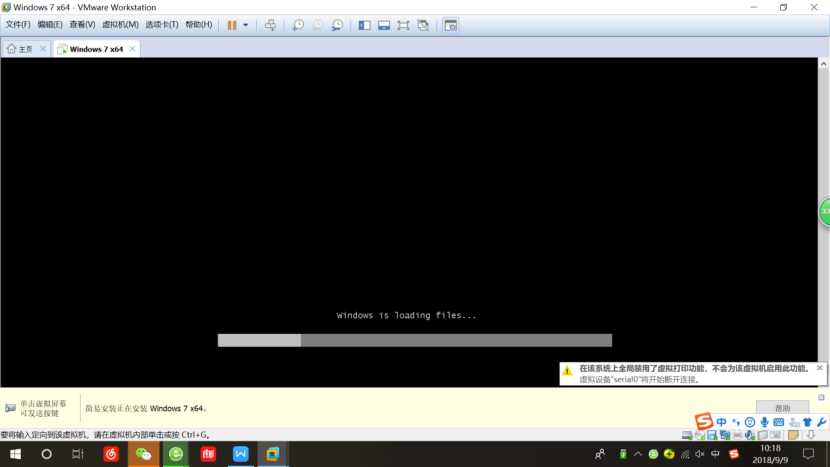Open Task View on the taskbar
Image resolution: width=830 pixels, height=467 pixels.
[x=78, y=454]
